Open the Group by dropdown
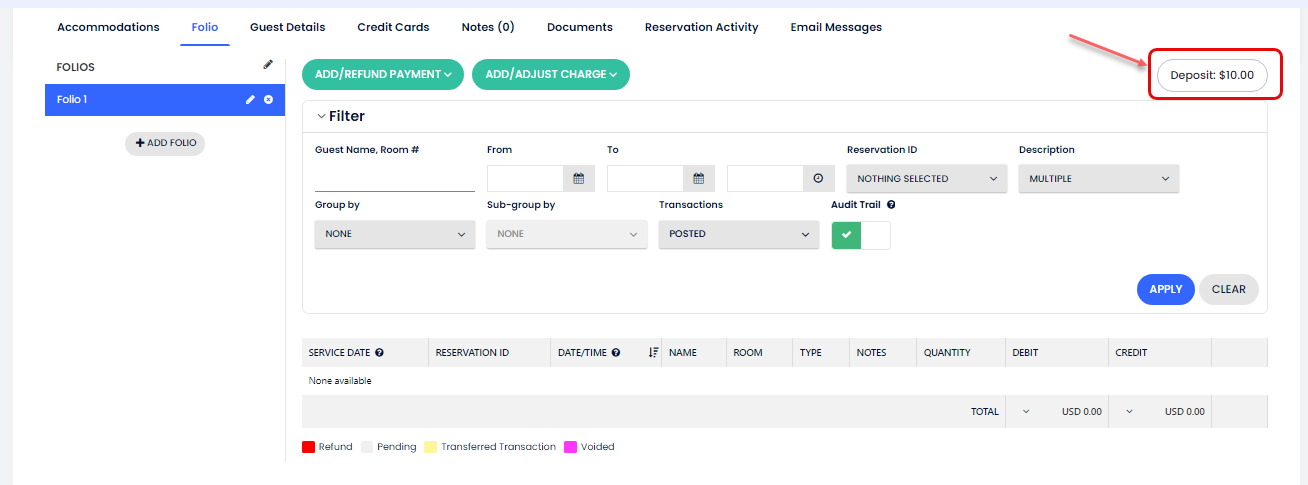Image resolution: width=1308 pixels, height=485 pixels. point(394,234)
